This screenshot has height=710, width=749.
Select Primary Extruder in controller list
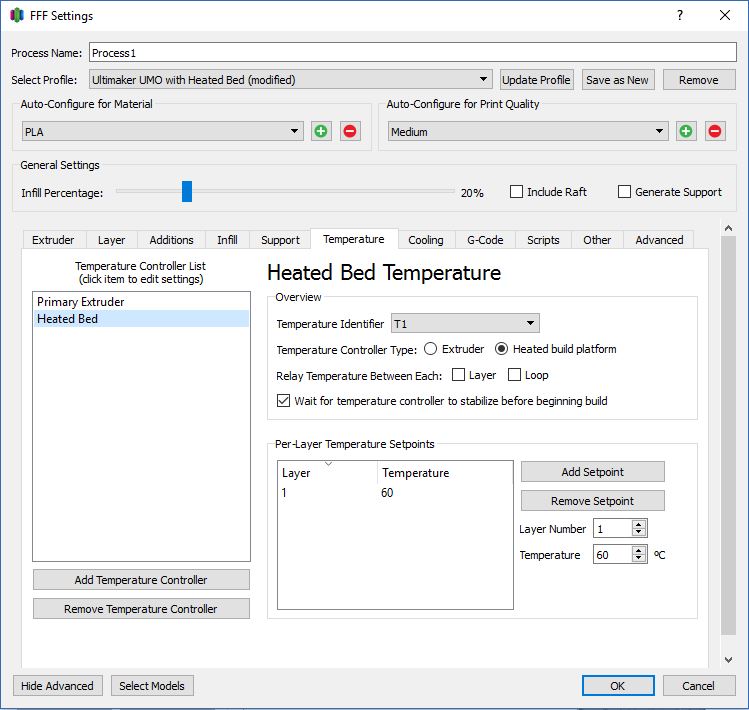pos(81,301)
